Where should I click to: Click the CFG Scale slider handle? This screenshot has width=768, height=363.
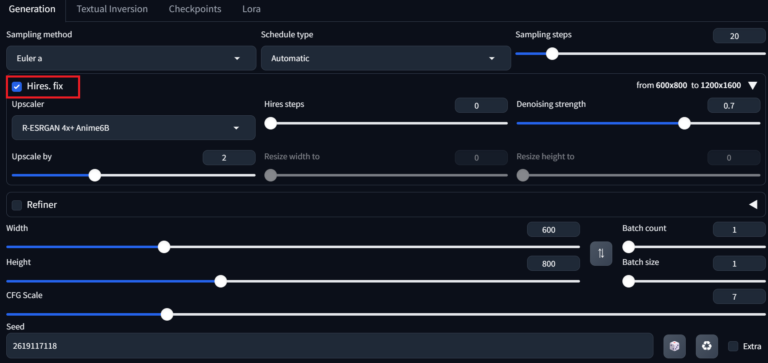click(x=167, y=315)
